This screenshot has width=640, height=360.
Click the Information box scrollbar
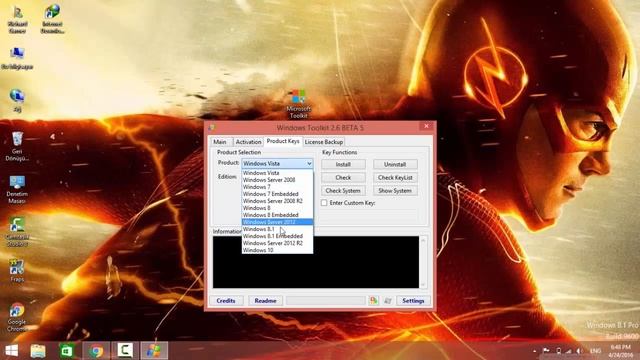point(423,262)
